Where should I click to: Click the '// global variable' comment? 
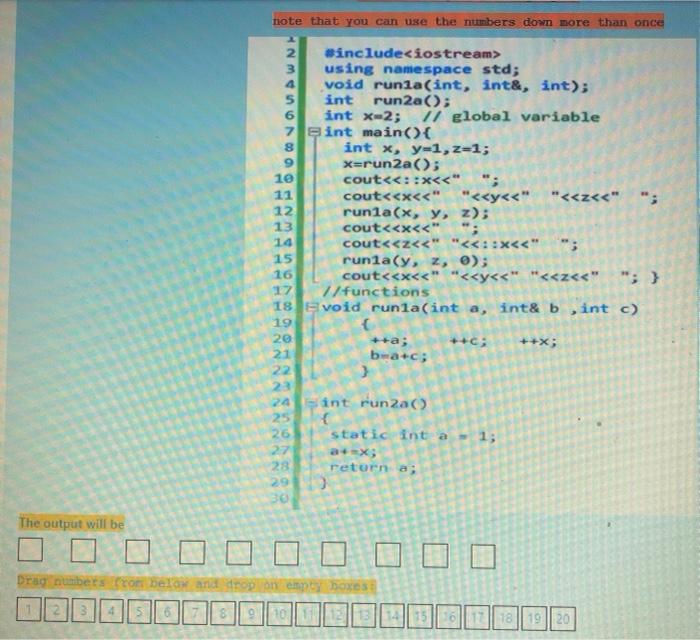pos(511,117)
